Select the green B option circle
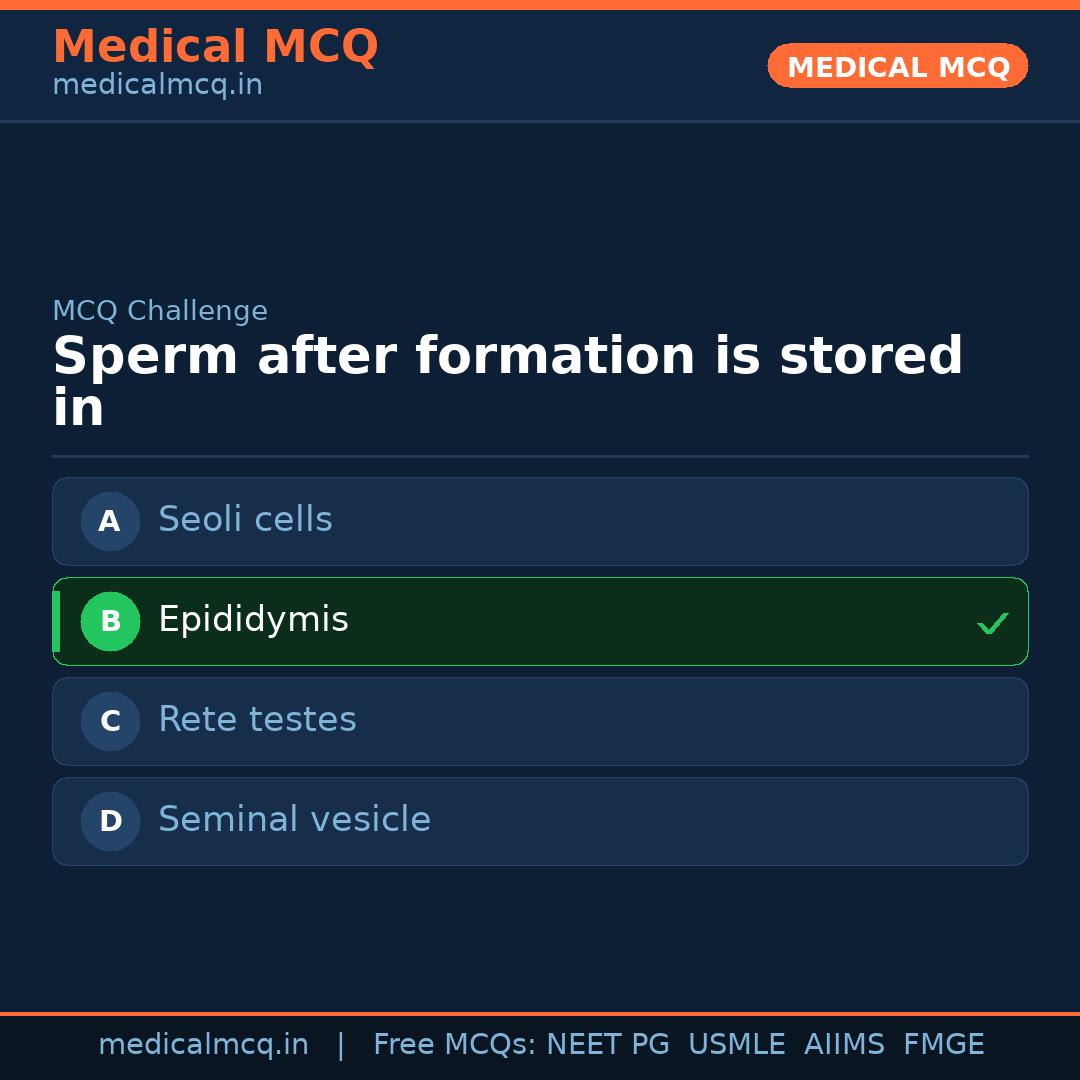Screen dimensions: 1080x1080 (x=110, y=621)
